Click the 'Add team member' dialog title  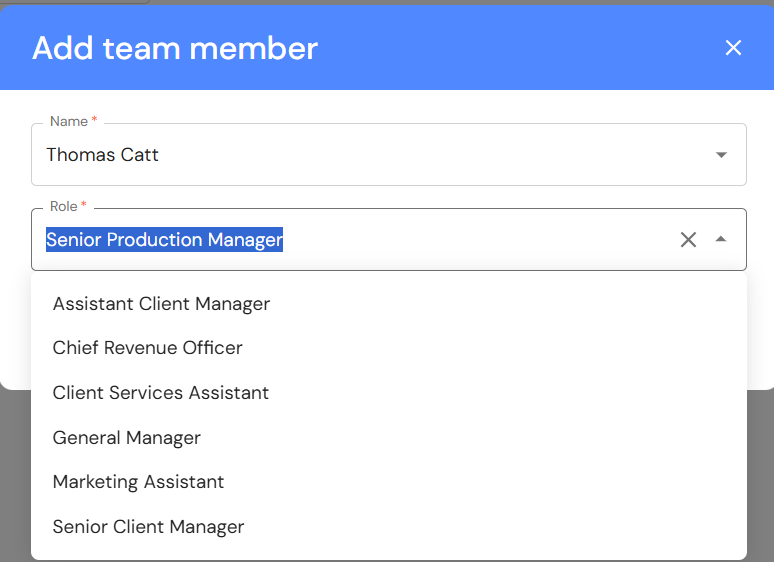click(x=175, y=48)
